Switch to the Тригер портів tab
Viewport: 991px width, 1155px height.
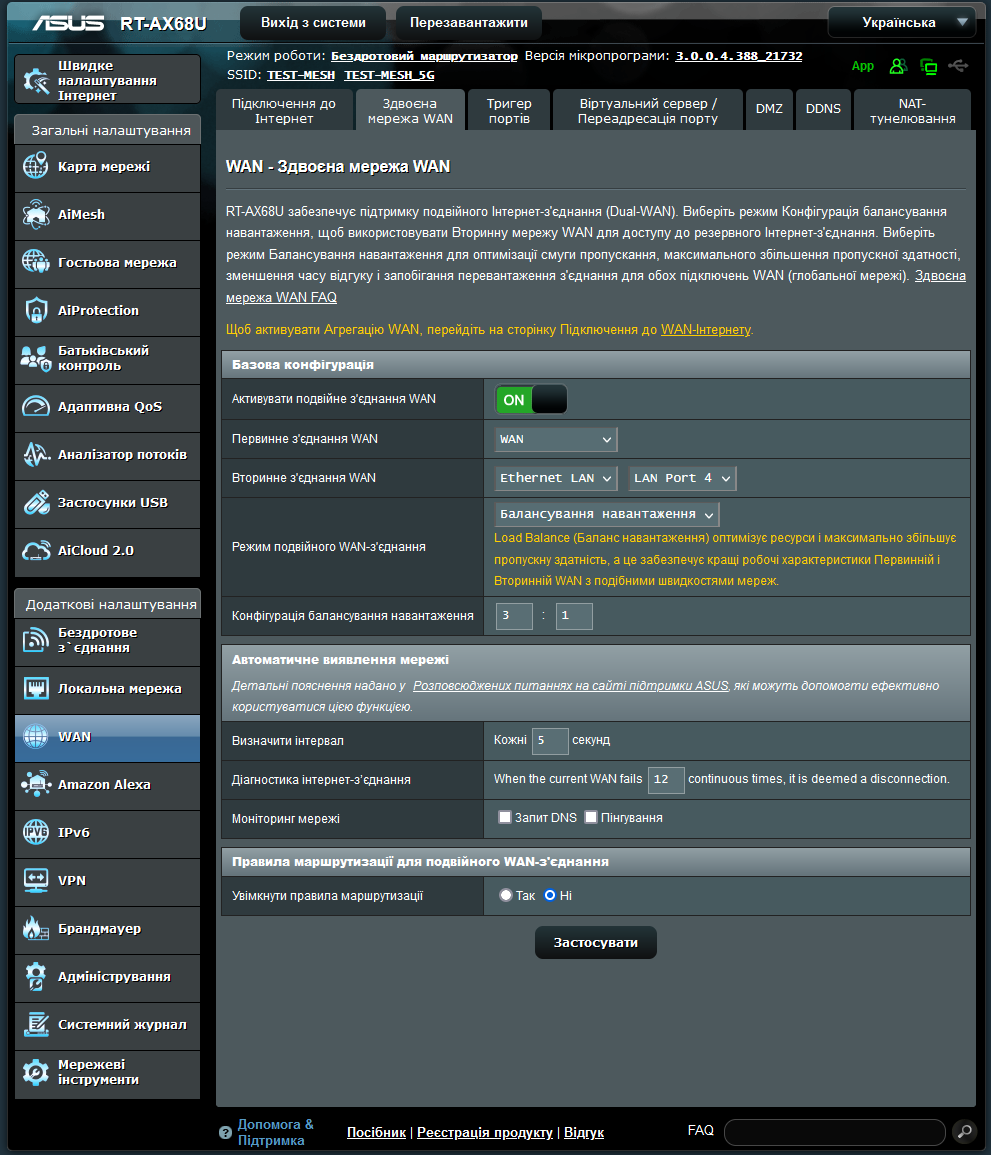click(509, 110)
